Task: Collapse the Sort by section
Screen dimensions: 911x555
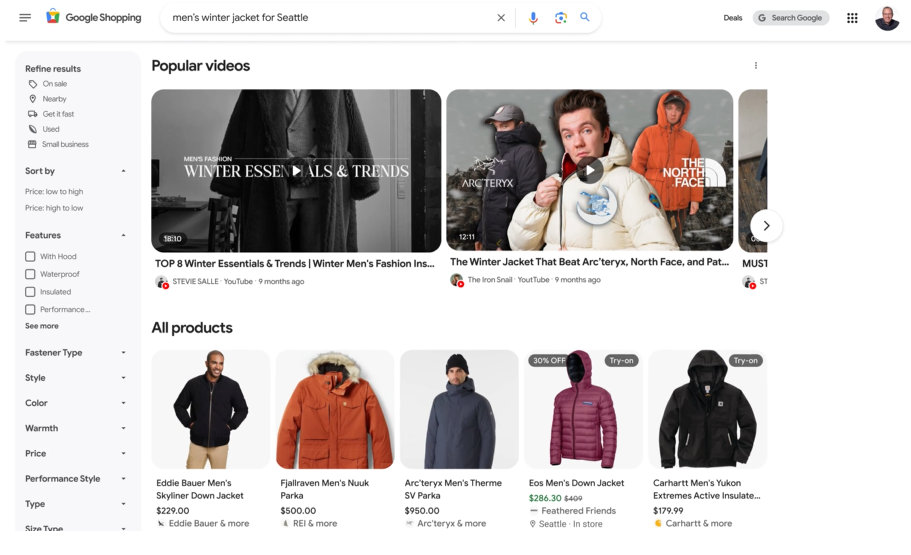Action: point(123,171)
